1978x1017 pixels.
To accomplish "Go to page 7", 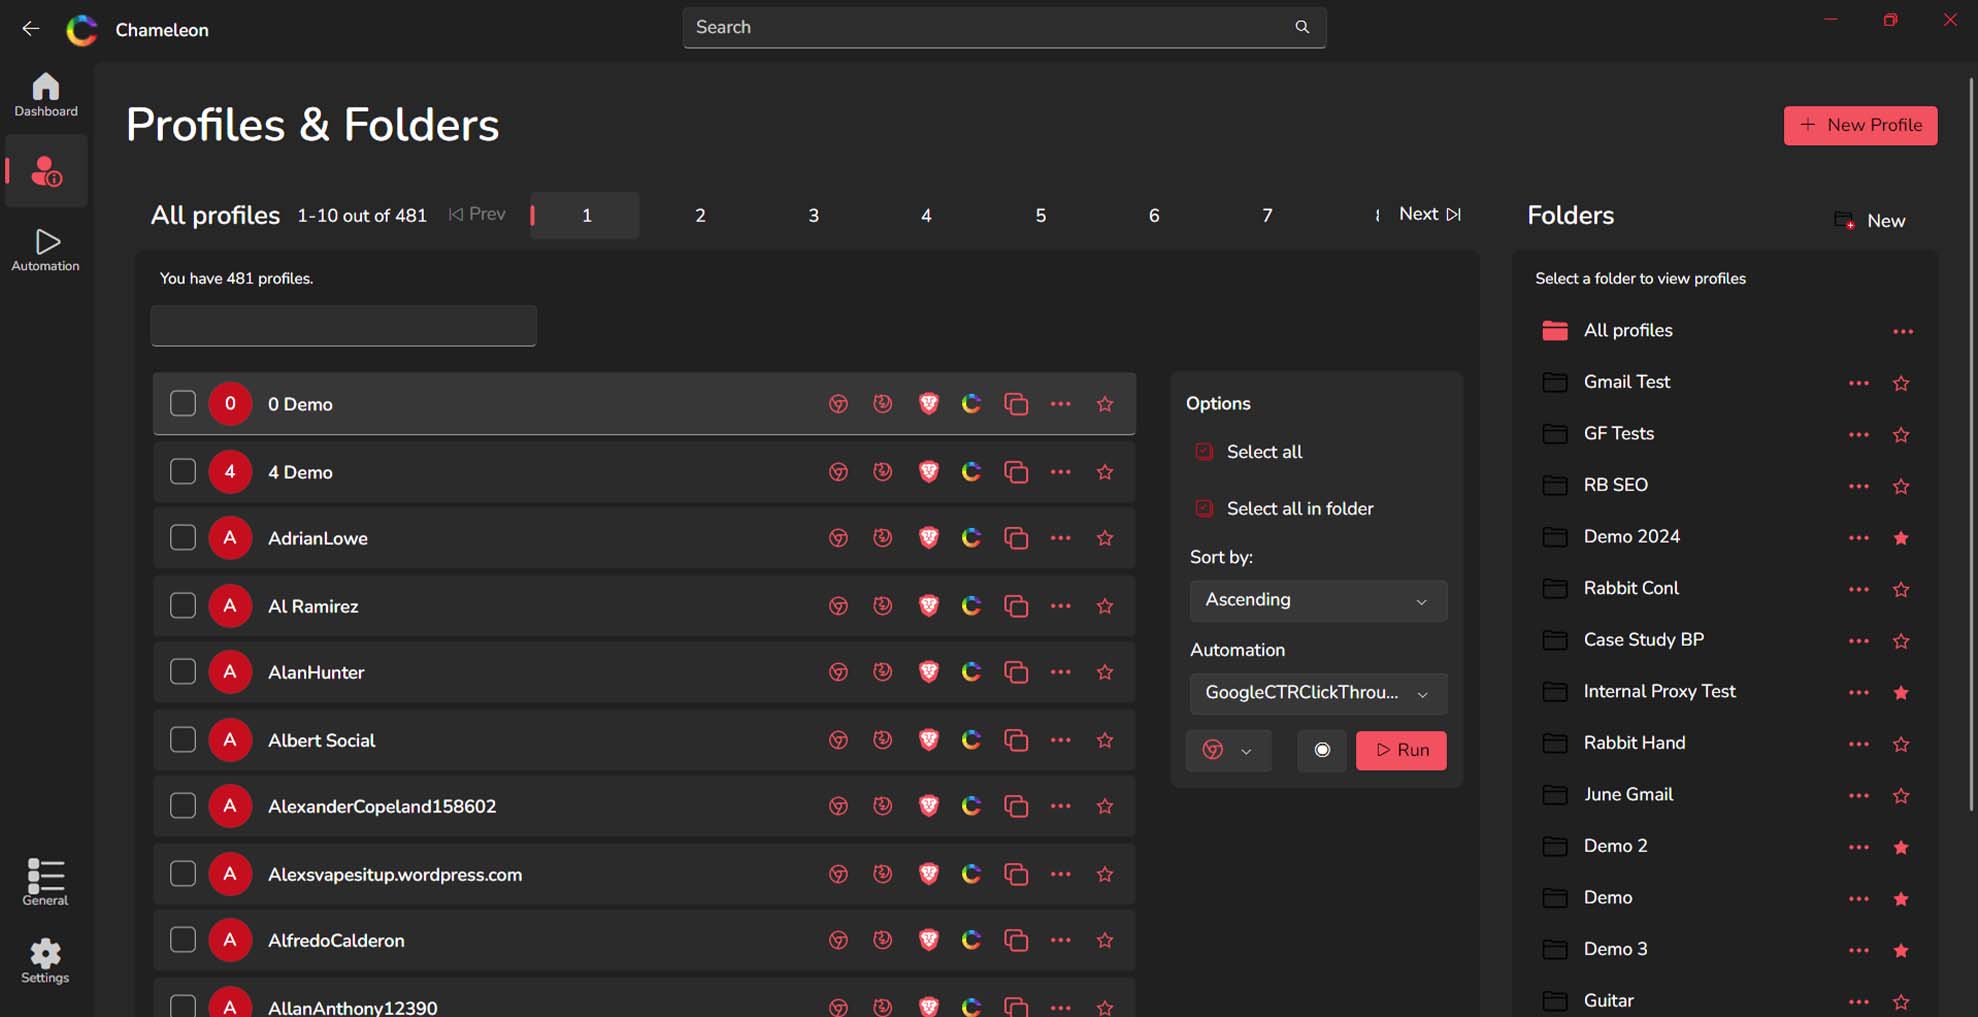I will point(1267,215).
